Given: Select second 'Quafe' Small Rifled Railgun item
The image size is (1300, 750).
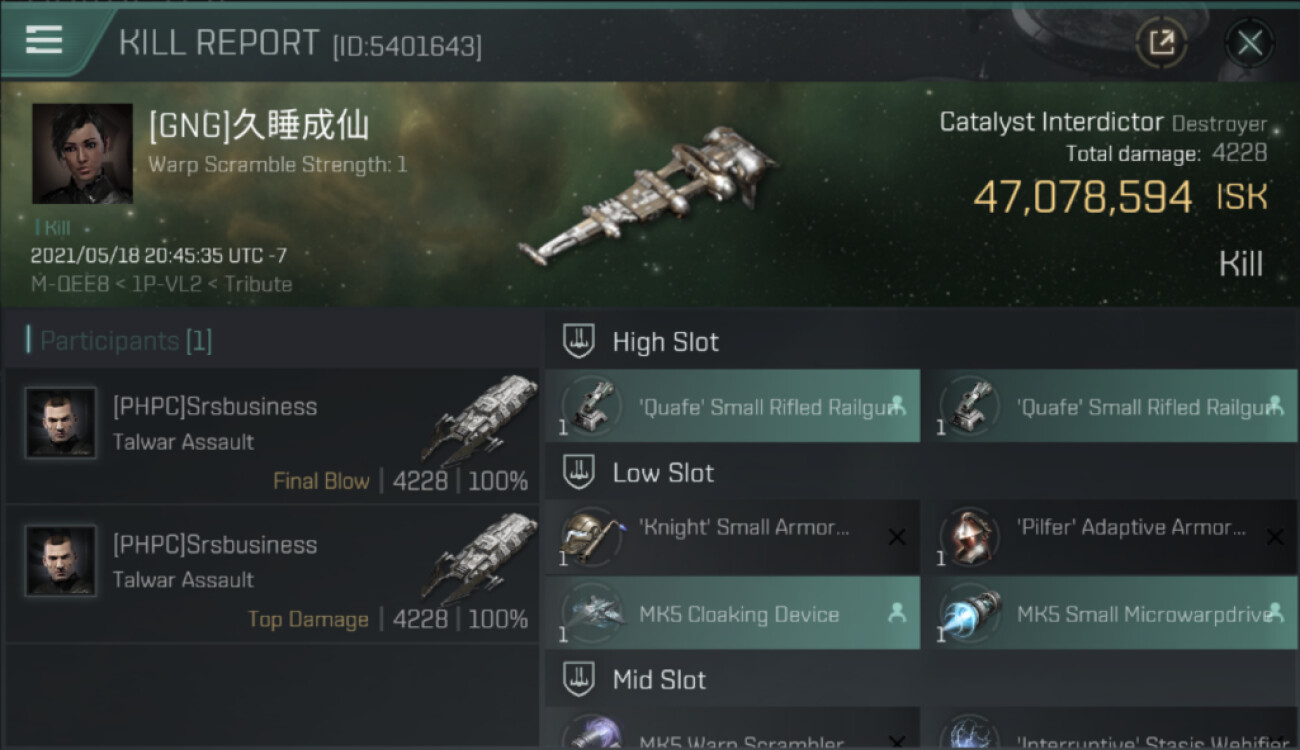Looking at the screenshot, I should pos(1109,406).
